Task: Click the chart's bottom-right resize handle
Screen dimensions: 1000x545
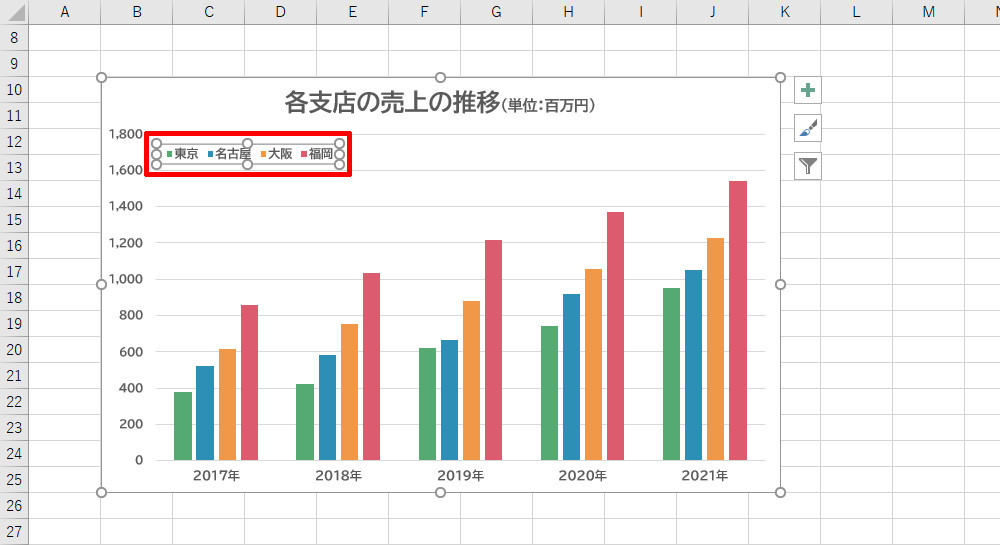Action: [x=780, y=492]
